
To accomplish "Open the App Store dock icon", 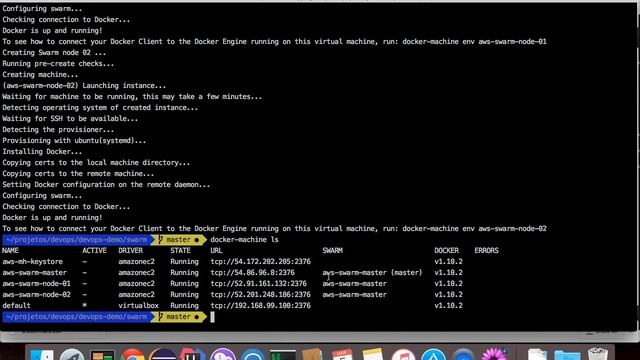I will pos(433,355).
